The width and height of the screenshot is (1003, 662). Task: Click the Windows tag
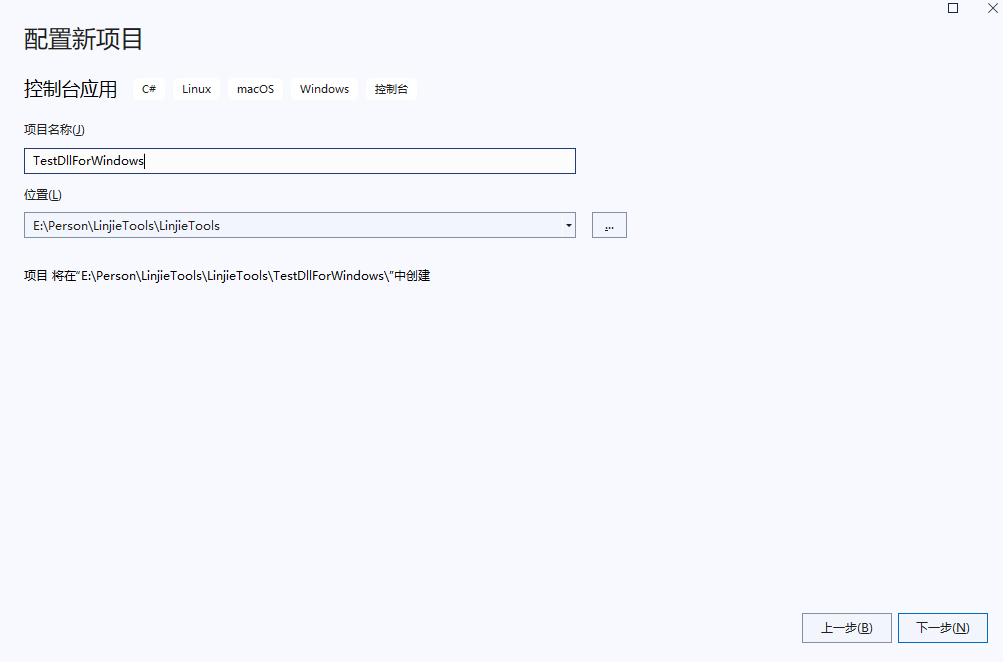[324, 89]
